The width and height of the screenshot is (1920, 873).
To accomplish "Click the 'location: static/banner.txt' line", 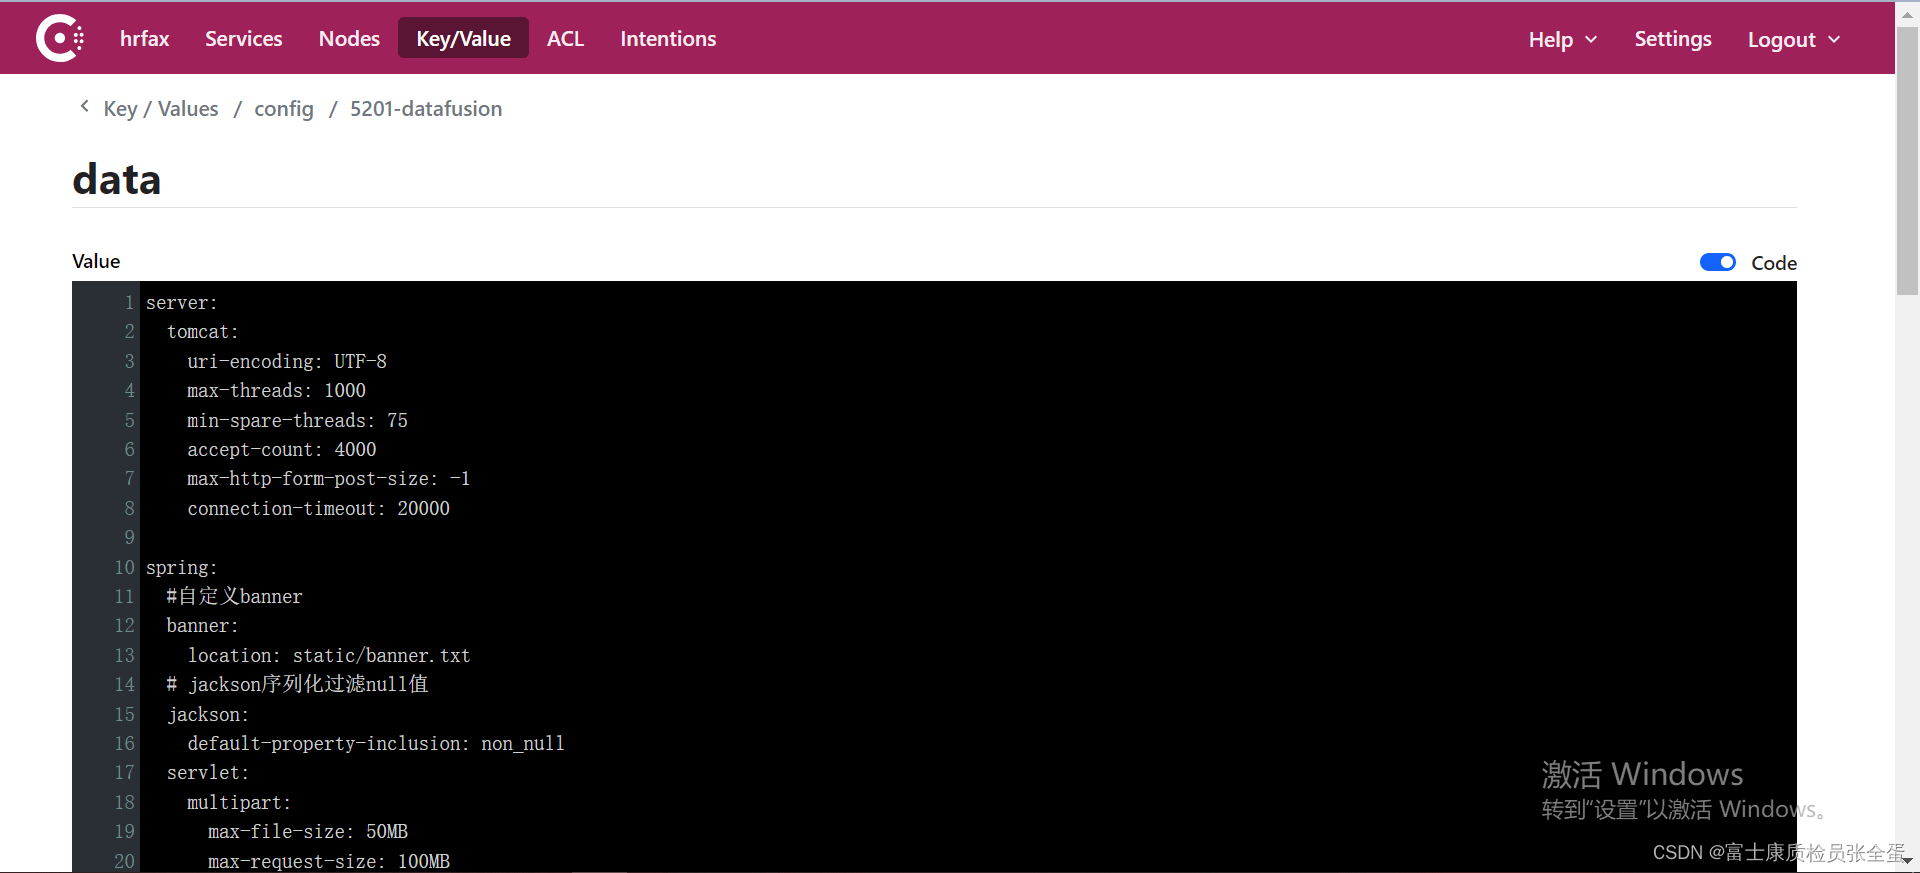I will coord(328,656).
